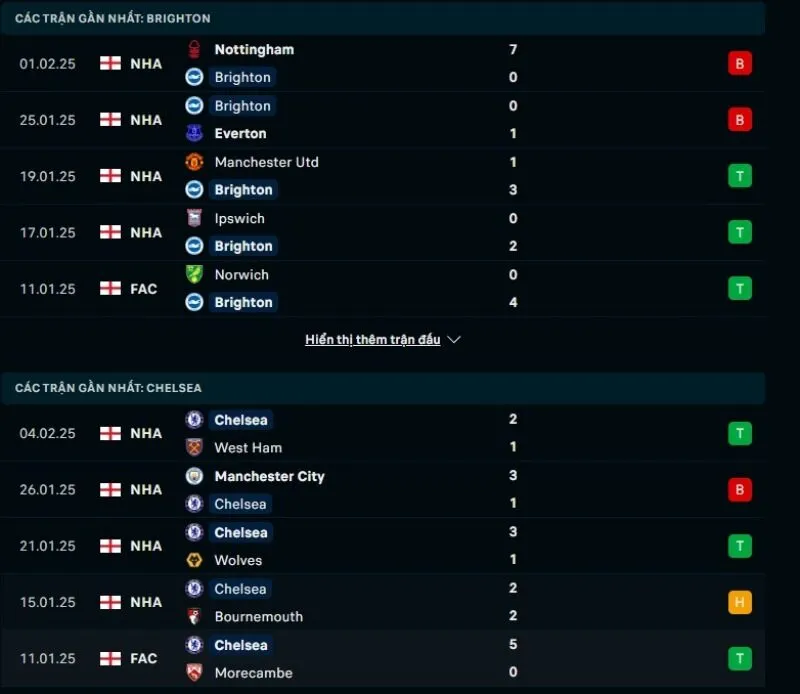Screen dimensions: 800x694
Task: Toggle the green T badge on the 04.02.25 row
Action: pyautogui.click(x=739, y=433)
